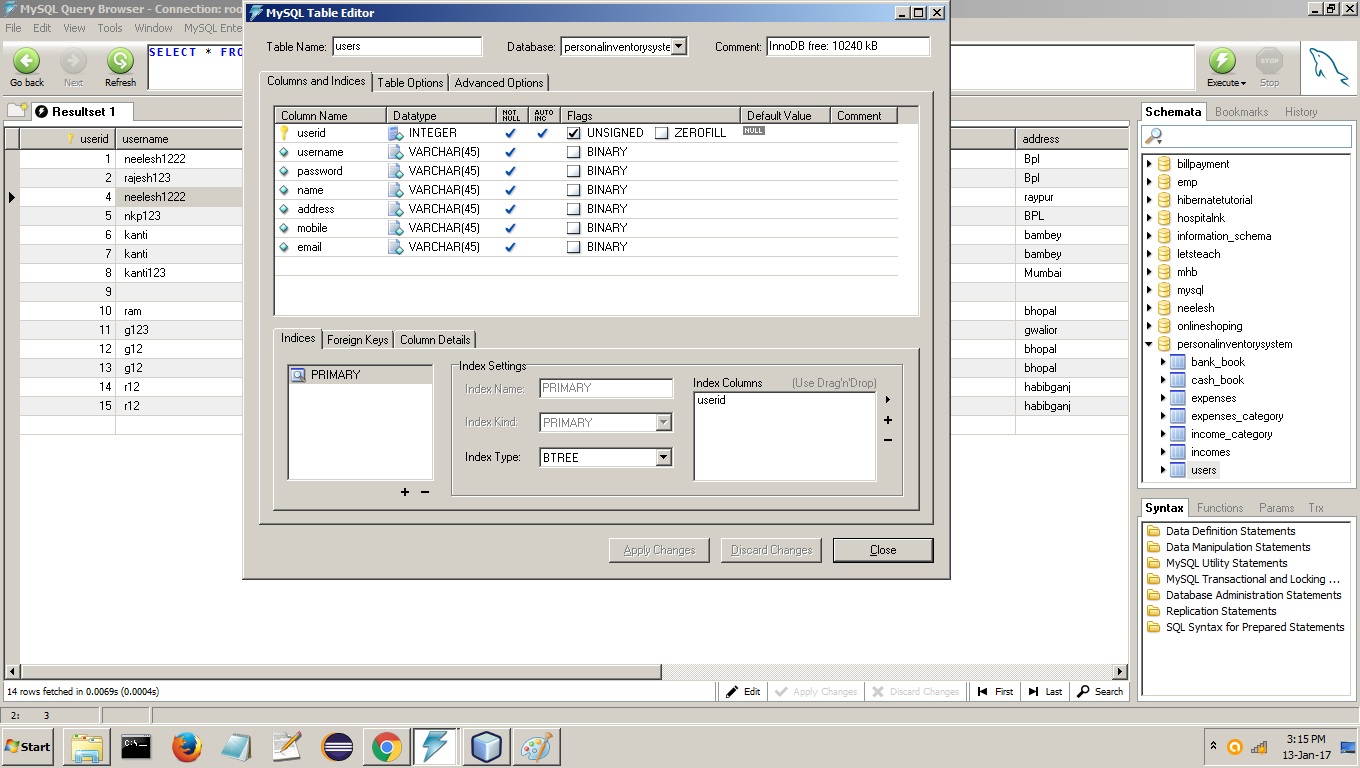Toggle BINARY flag for address column
The height and width of the screenshot is (768, 1360).
574,209
